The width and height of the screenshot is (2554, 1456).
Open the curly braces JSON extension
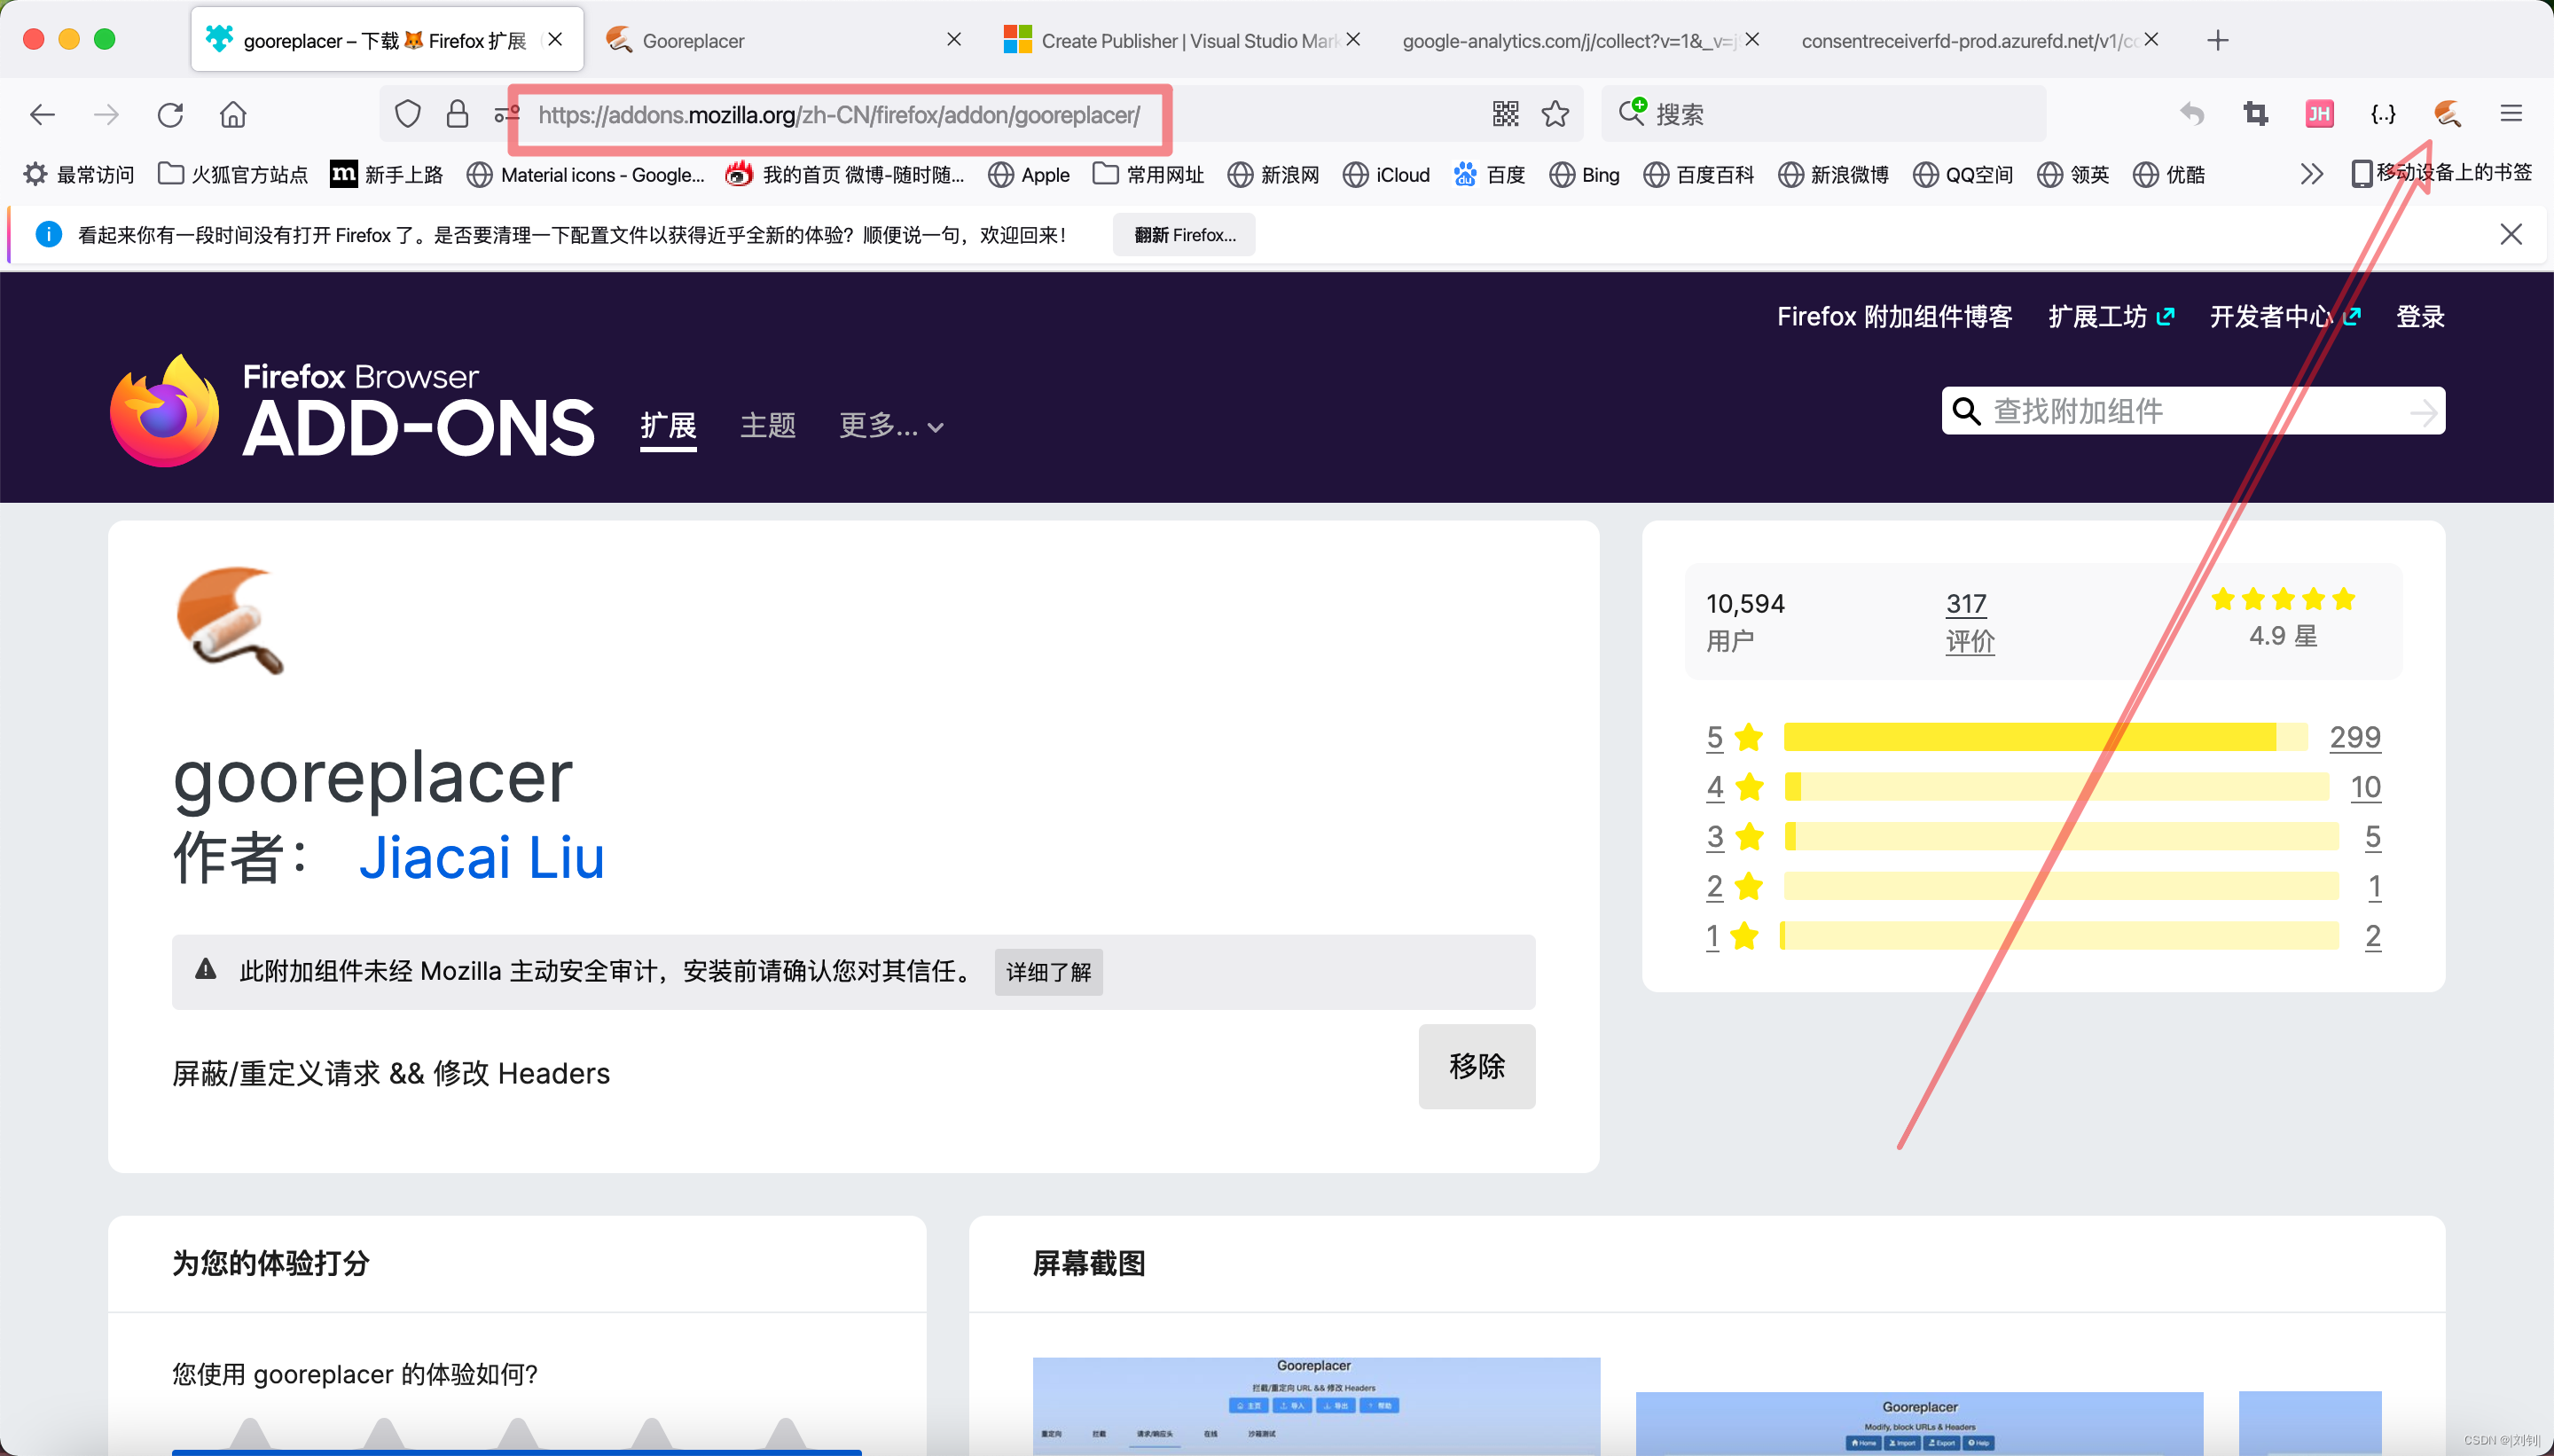tap(2383, 114)
